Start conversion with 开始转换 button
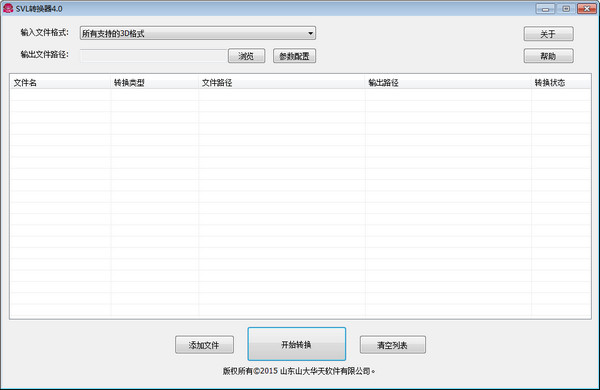Viewport: 600px width, 390px height. tap(297, 344)
